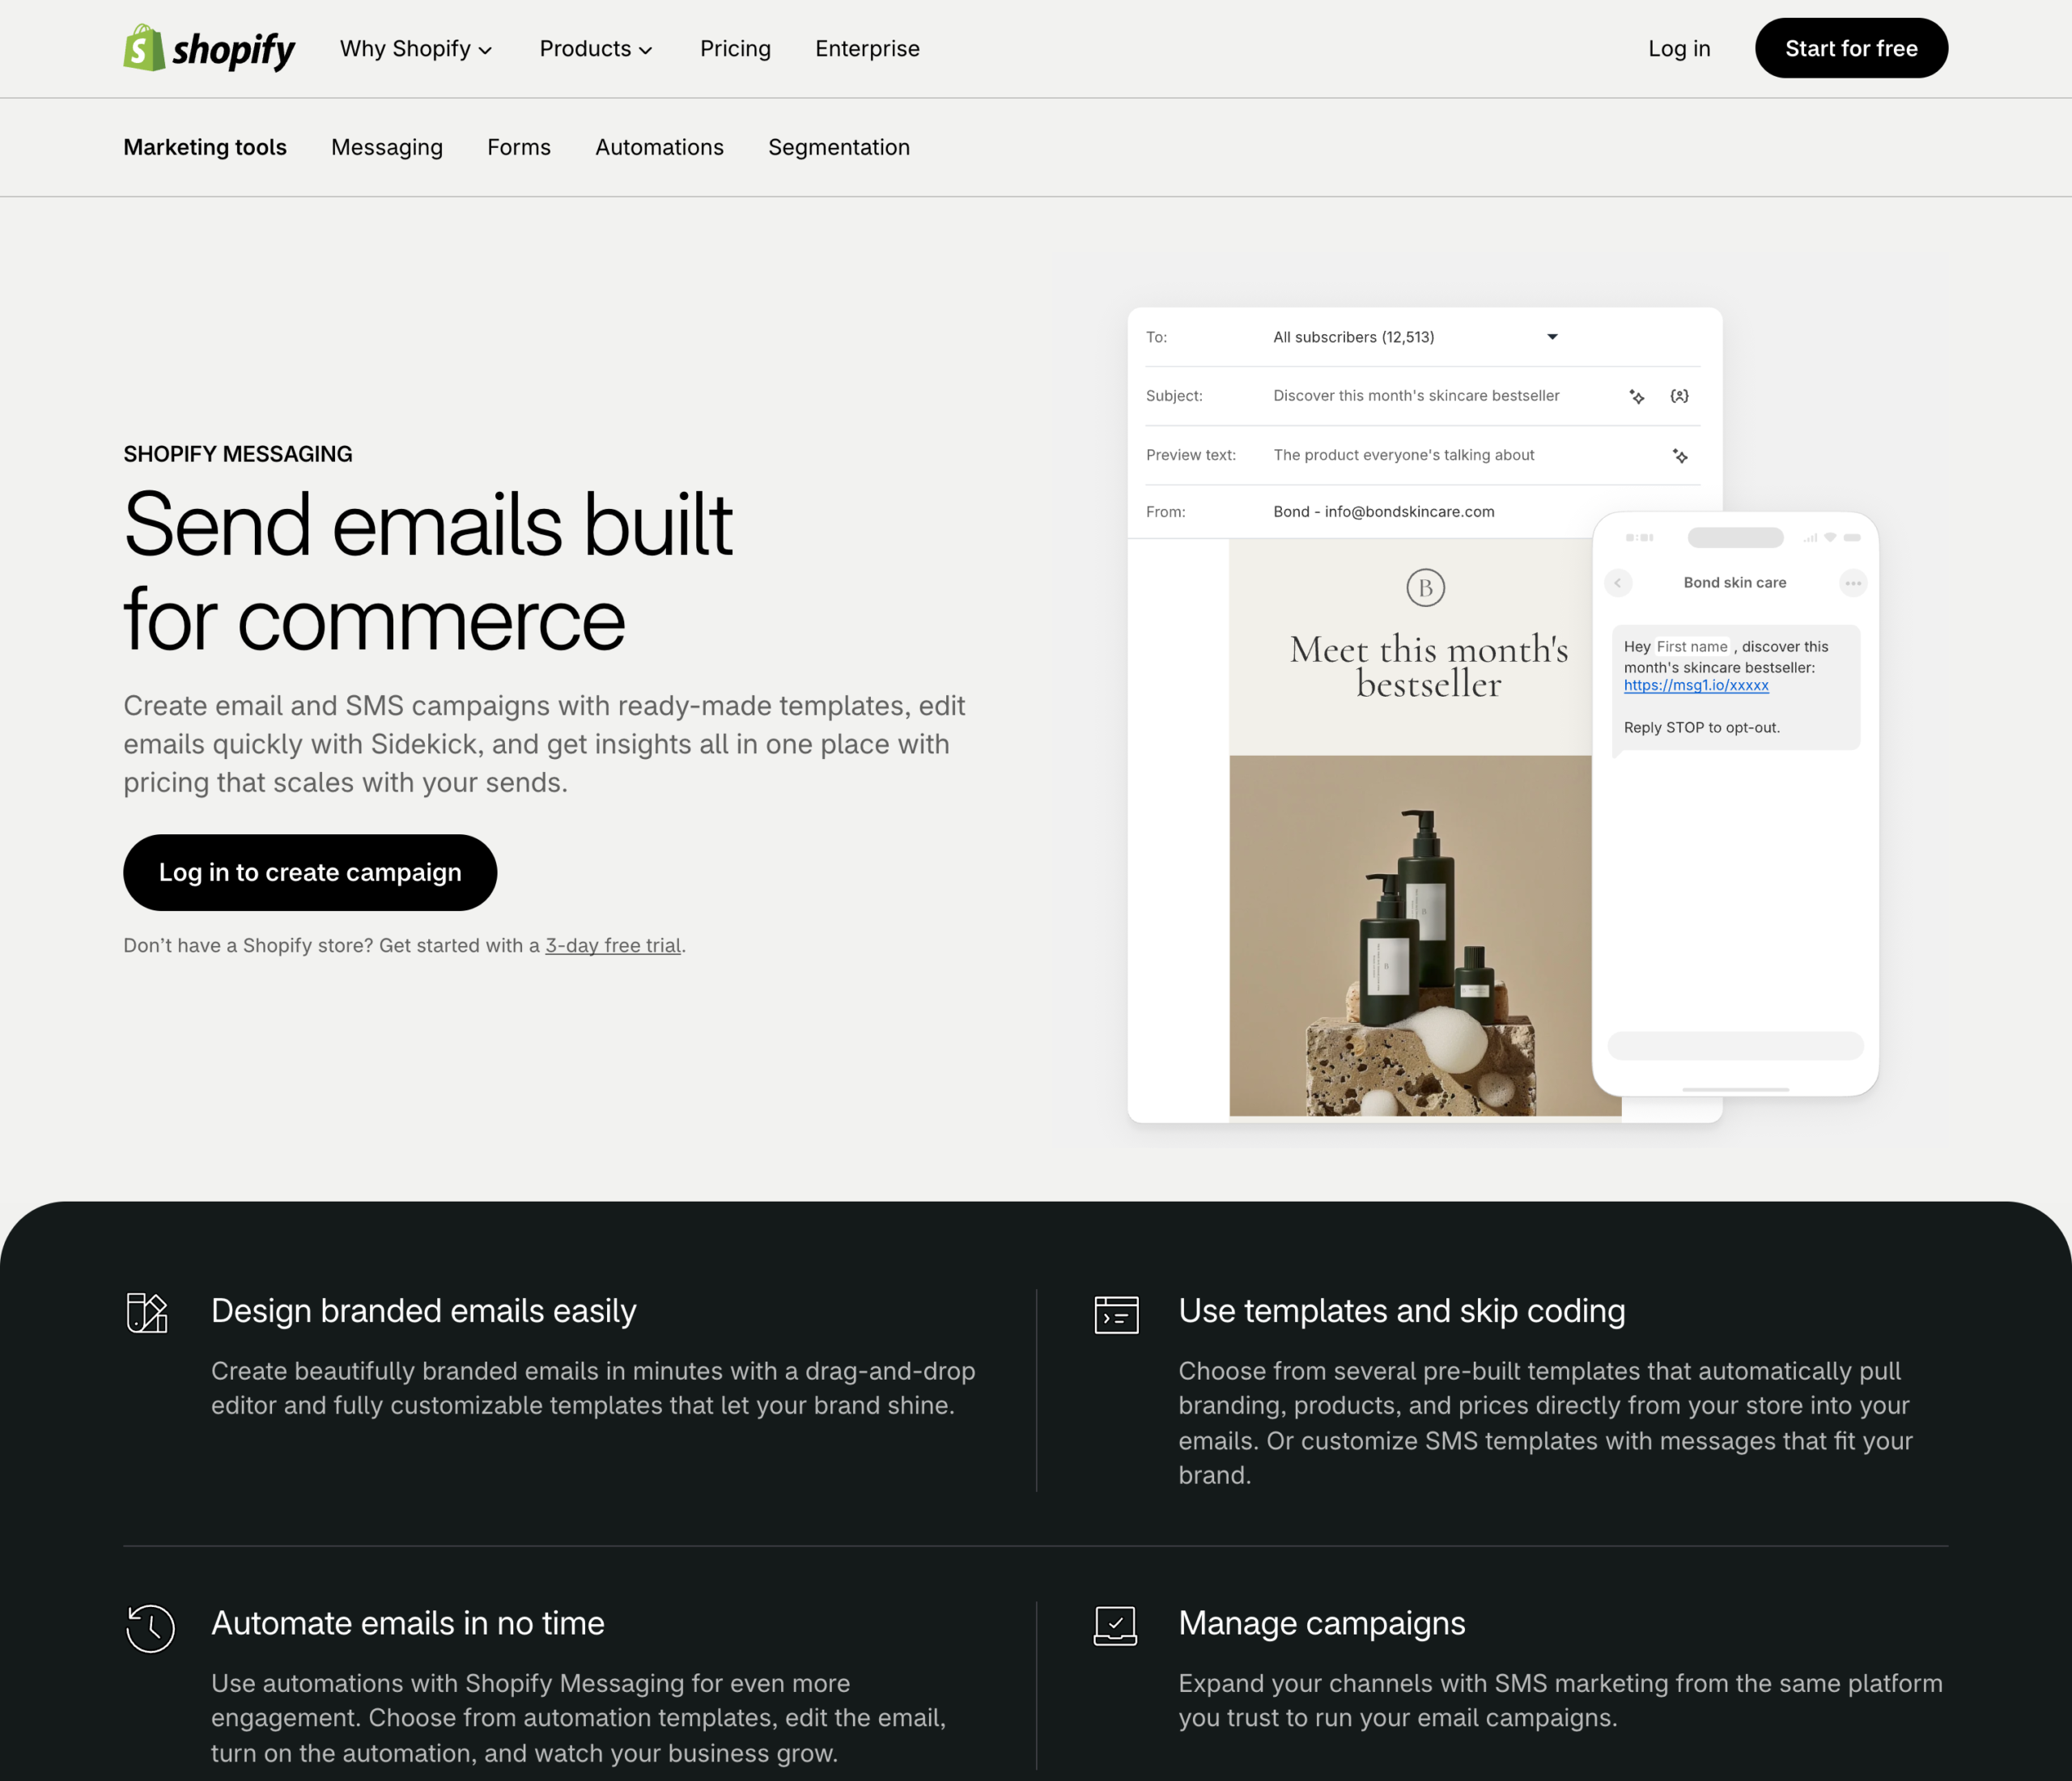The height and width of the screenshot is (1781, 2072).
Task: Open the Pricing page
Action: click(735, 49)
